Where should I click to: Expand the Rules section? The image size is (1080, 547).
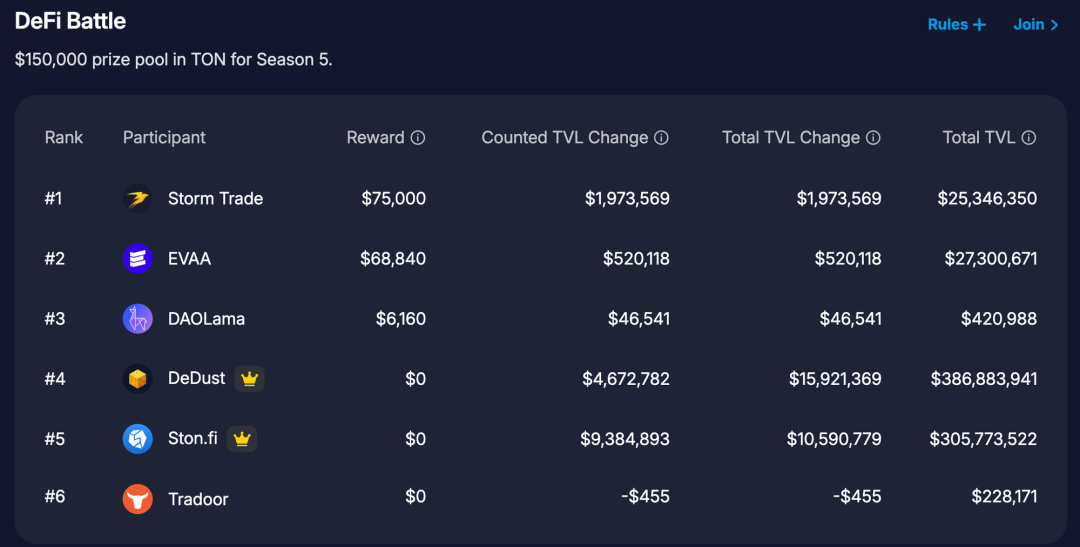[x=956, y=25]
